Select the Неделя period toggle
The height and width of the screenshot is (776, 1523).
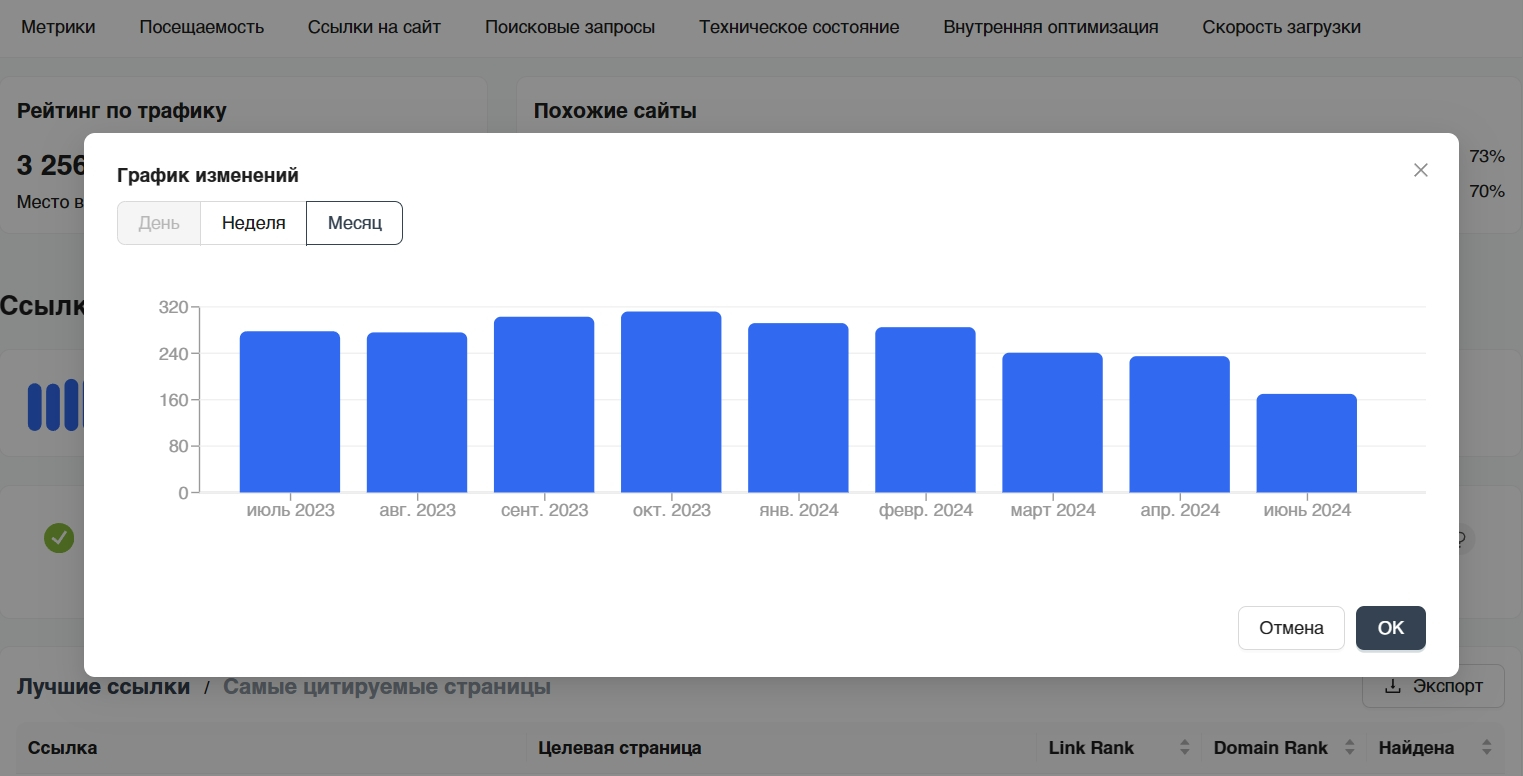point(254,223)
